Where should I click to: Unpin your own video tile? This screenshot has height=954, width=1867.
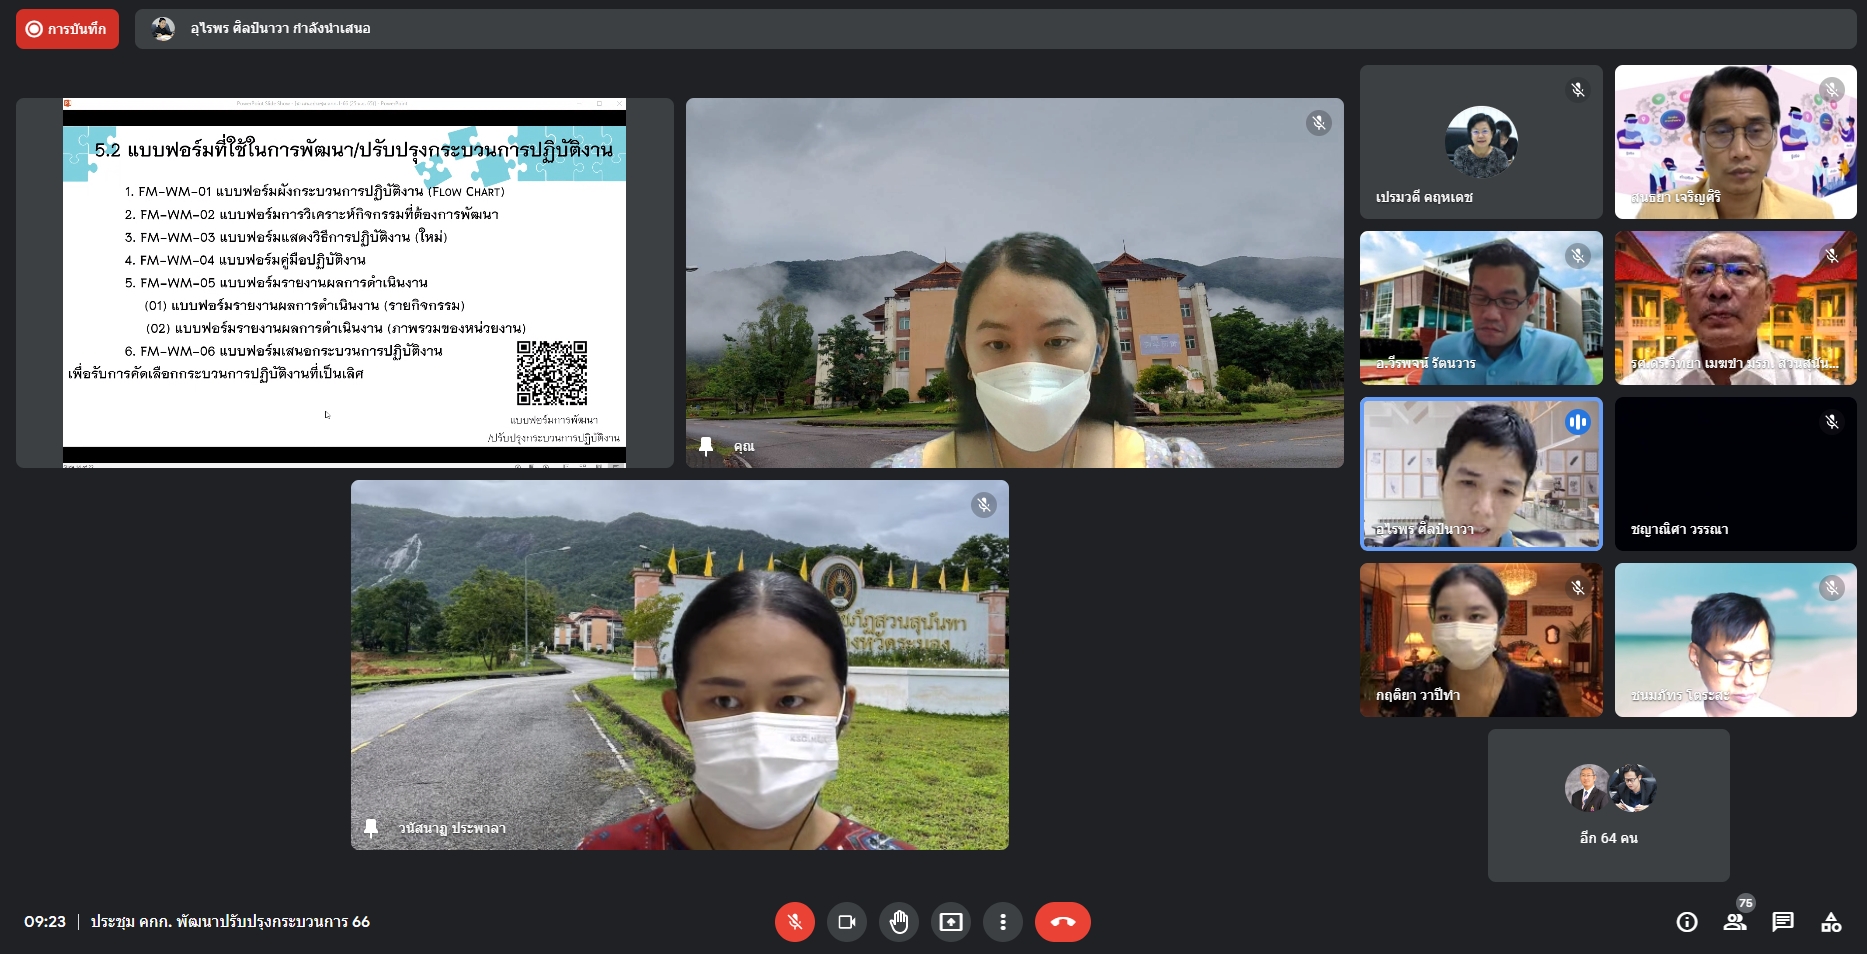[706, 446]
